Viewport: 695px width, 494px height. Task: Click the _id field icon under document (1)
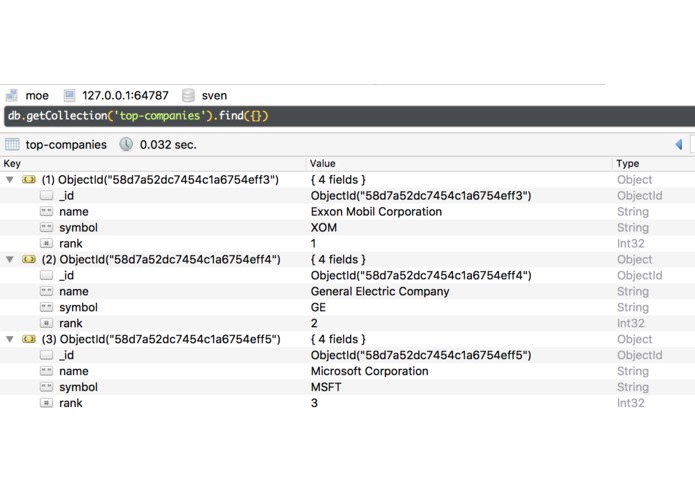pyautogui.click(x=47, y=195)
